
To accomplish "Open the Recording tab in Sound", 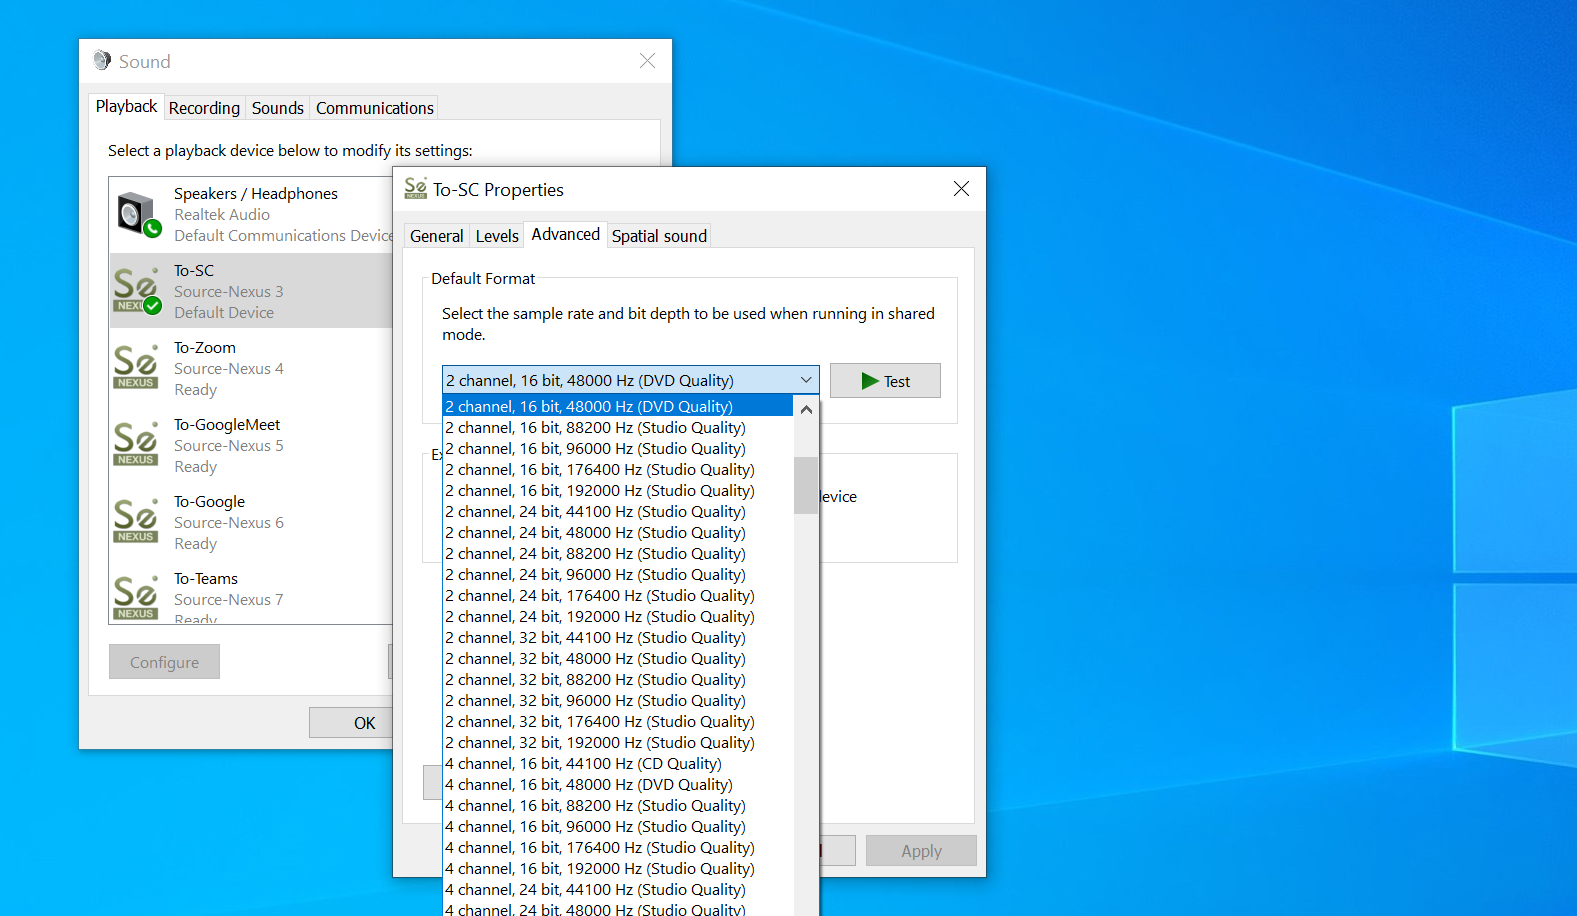I will coord(204,108).
